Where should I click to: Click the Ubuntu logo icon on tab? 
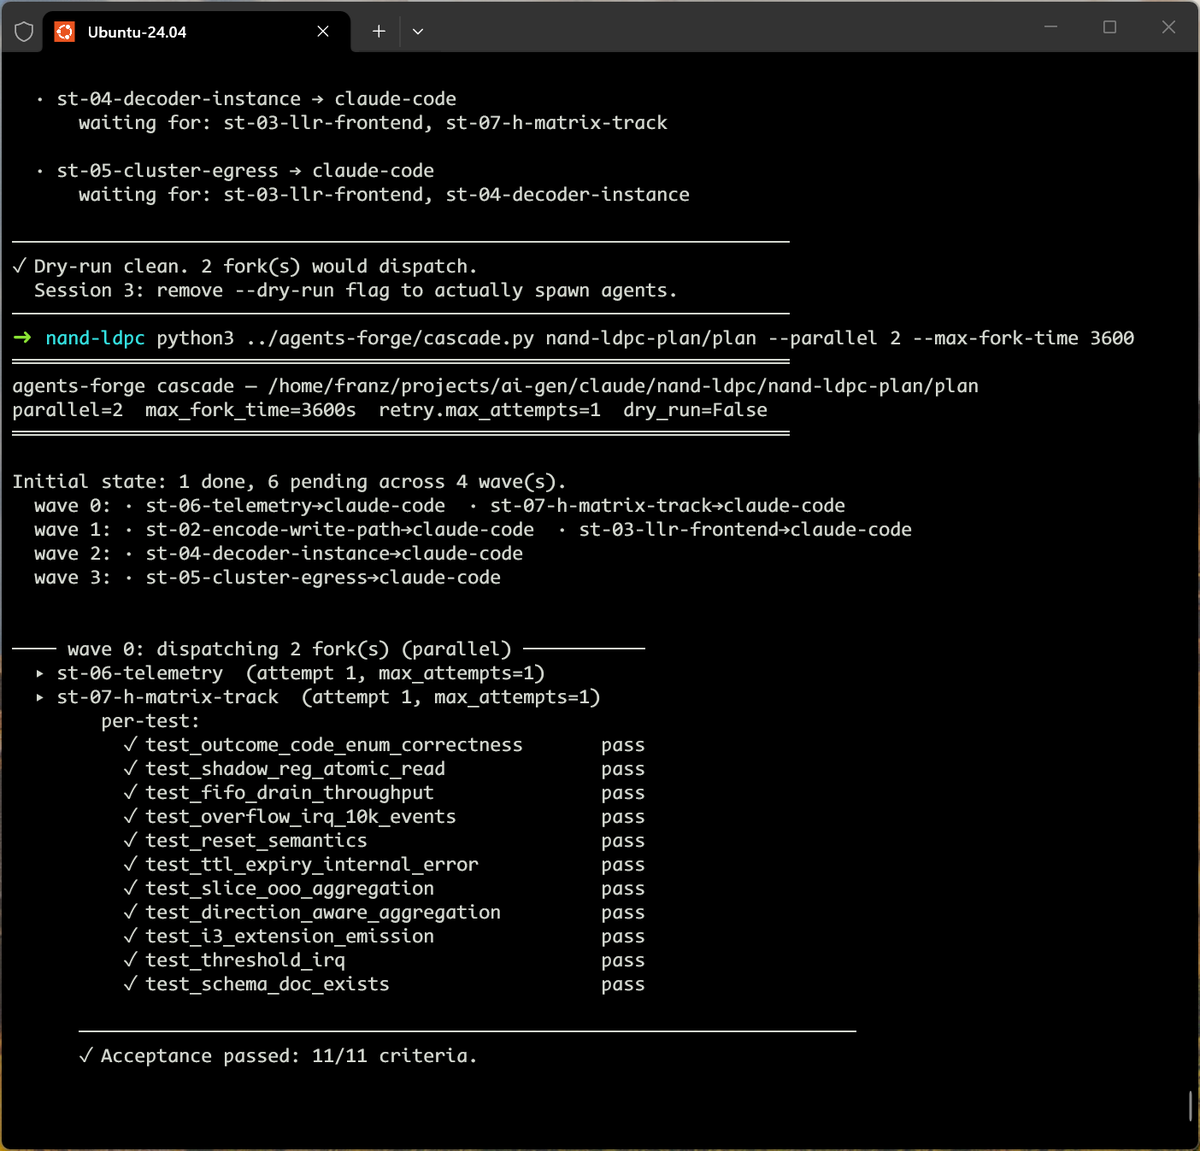[65, 32]
